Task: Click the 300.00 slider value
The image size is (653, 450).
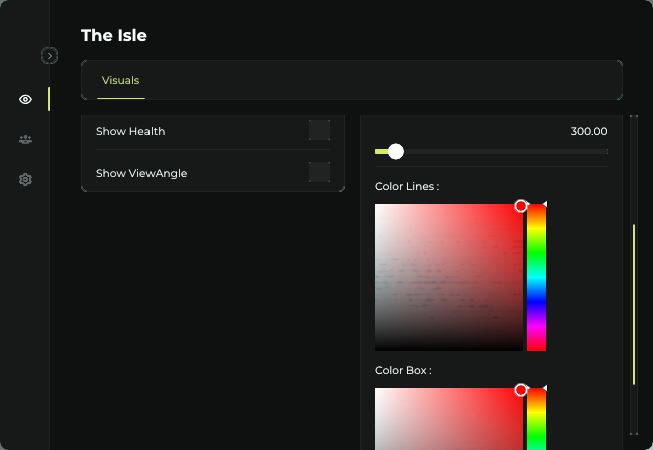Action: (x=588, y=131)
